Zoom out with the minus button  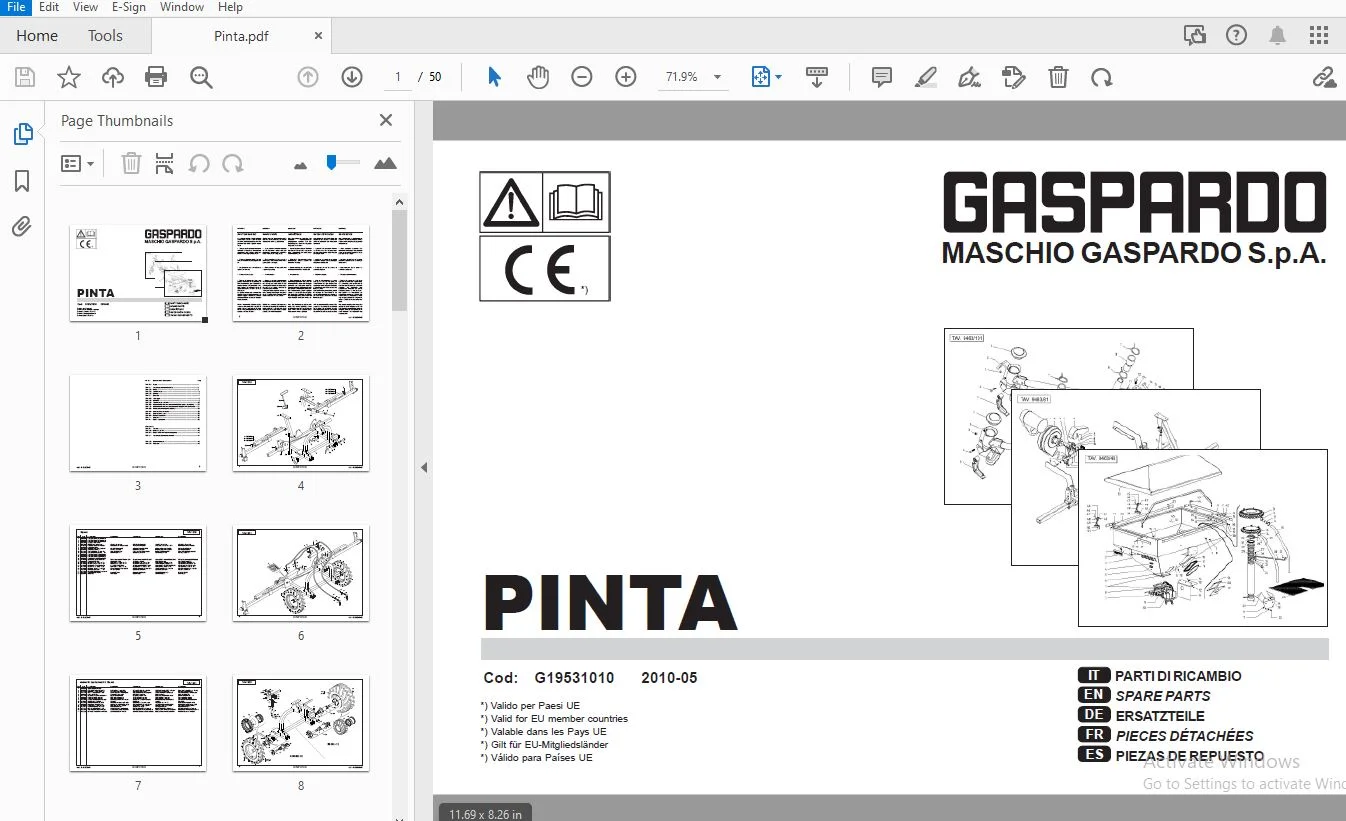pyautogui.click(x=582, y=77)
